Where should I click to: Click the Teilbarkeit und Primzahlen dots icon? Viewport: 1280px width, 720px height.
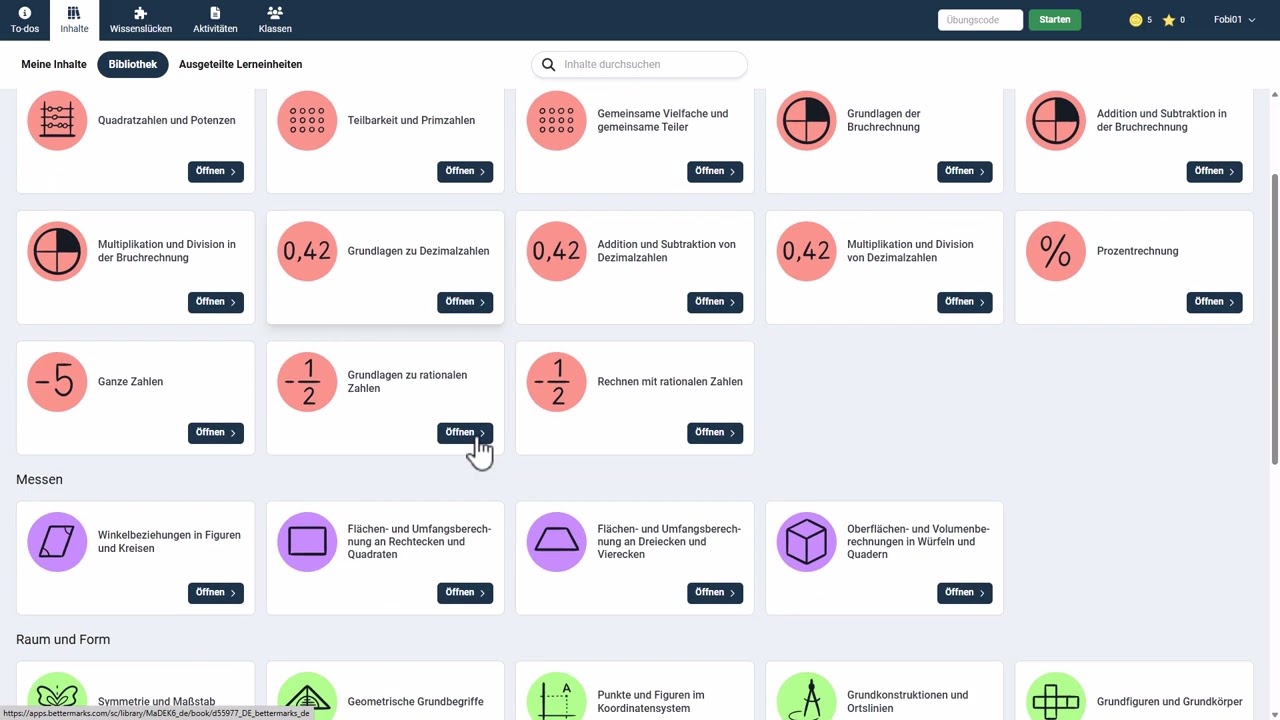point(307,121)
